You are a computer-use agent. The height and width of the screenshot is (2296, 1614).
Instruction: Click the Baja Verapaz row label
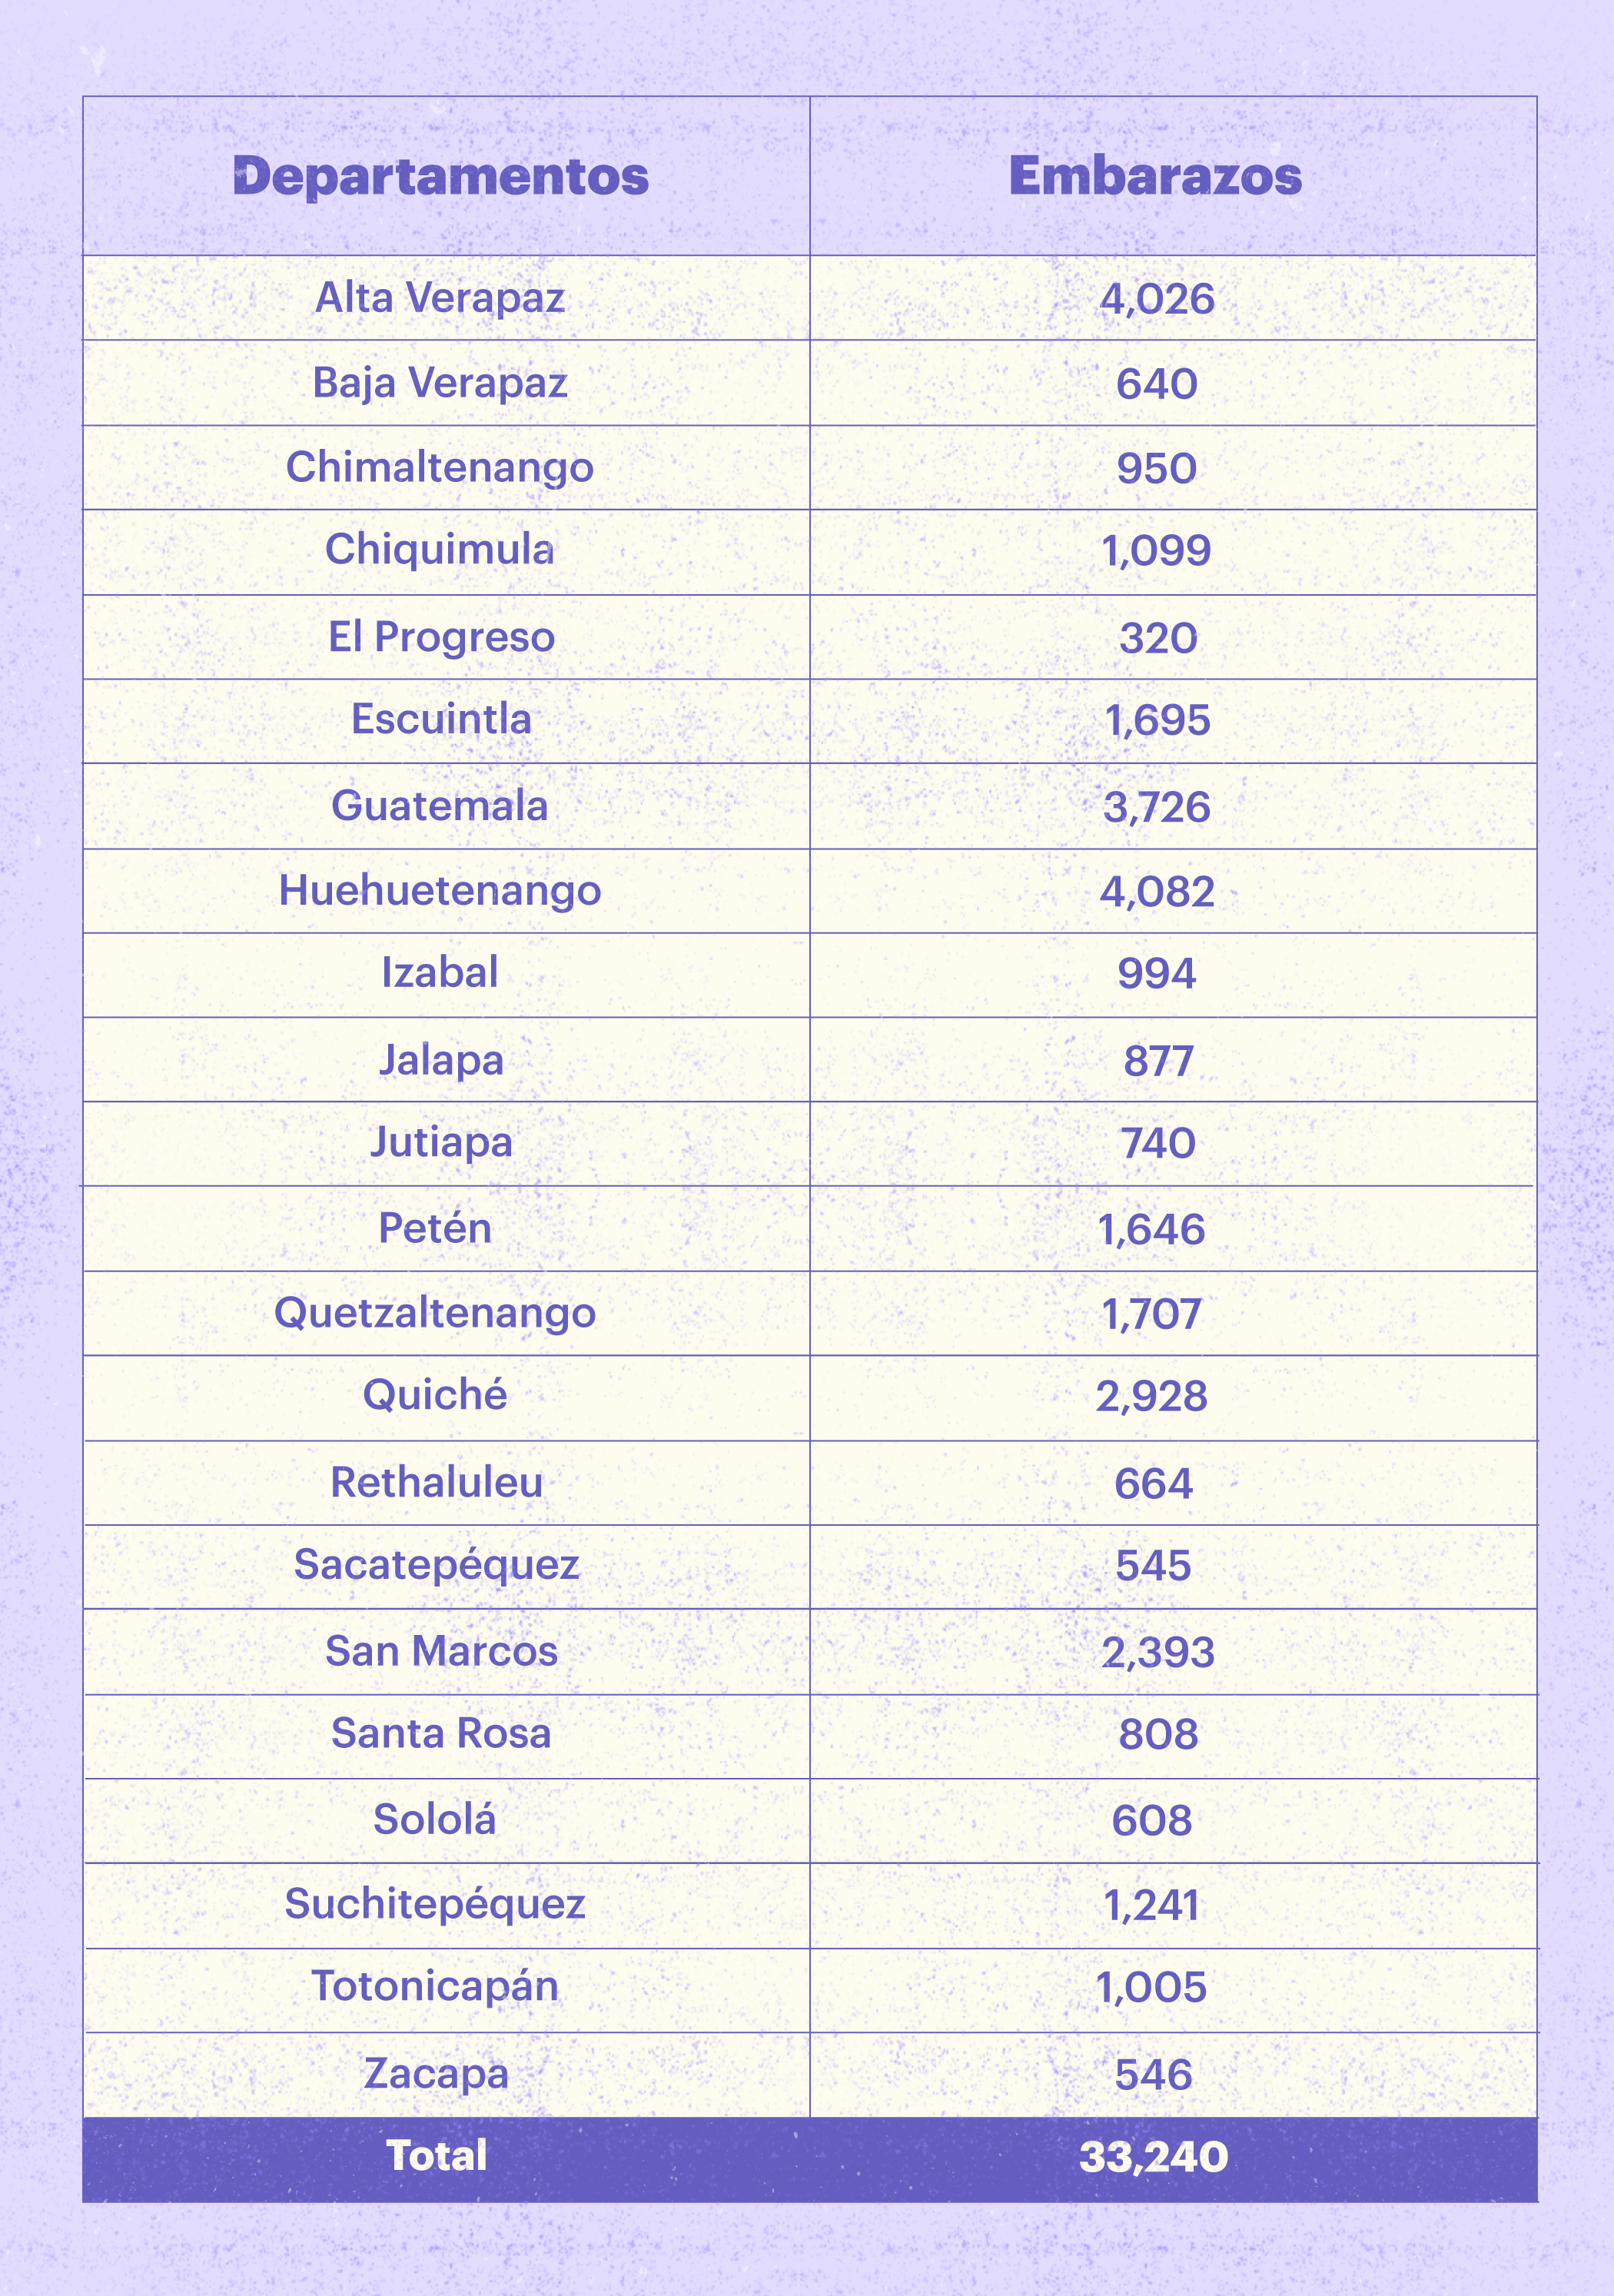(440, 383)
